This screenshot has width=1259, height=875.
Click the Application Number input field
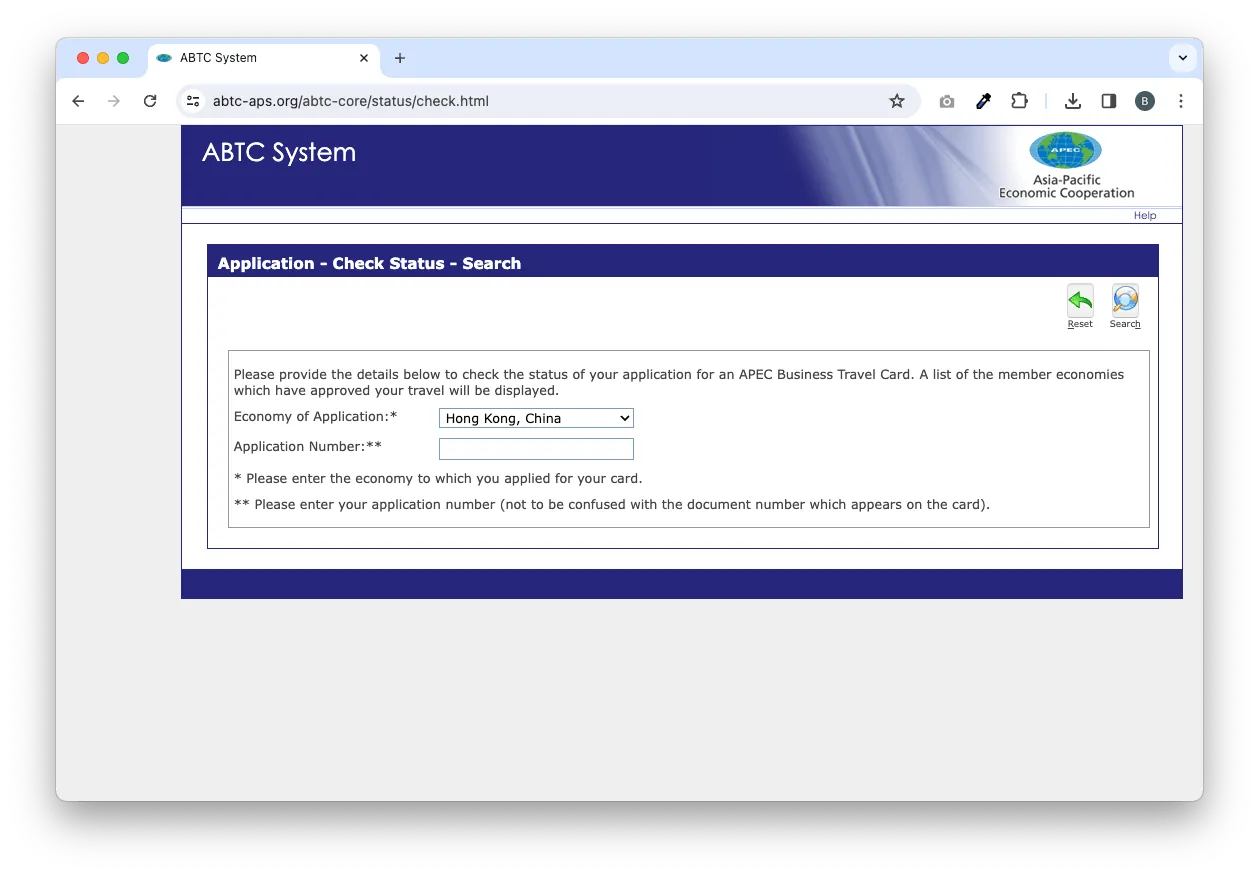536,449
